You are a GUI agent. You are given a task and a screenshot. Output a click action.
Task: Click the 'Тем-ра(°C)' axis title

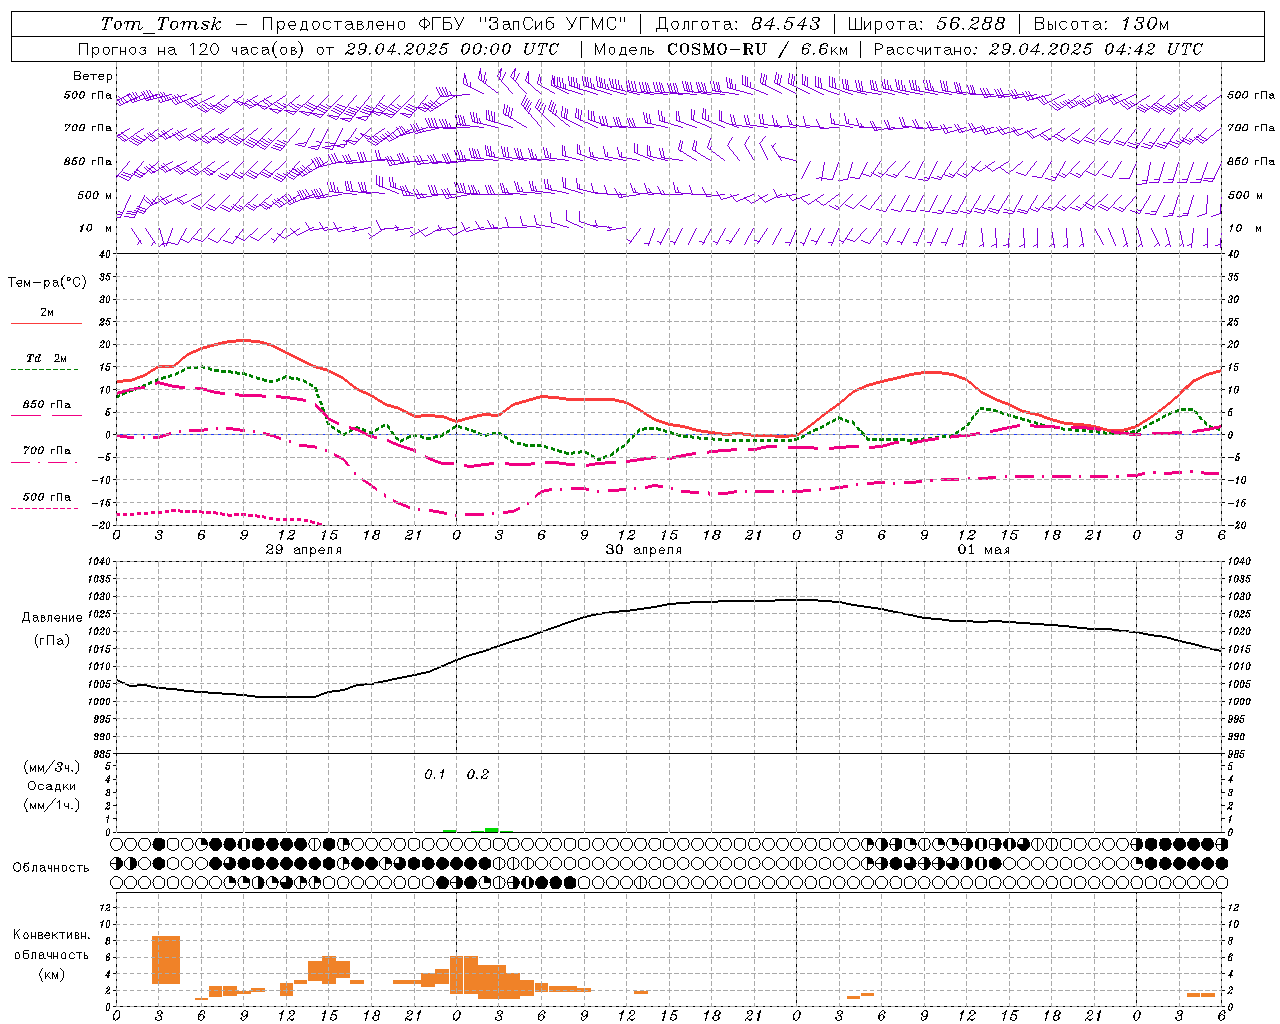click(47, 283)
